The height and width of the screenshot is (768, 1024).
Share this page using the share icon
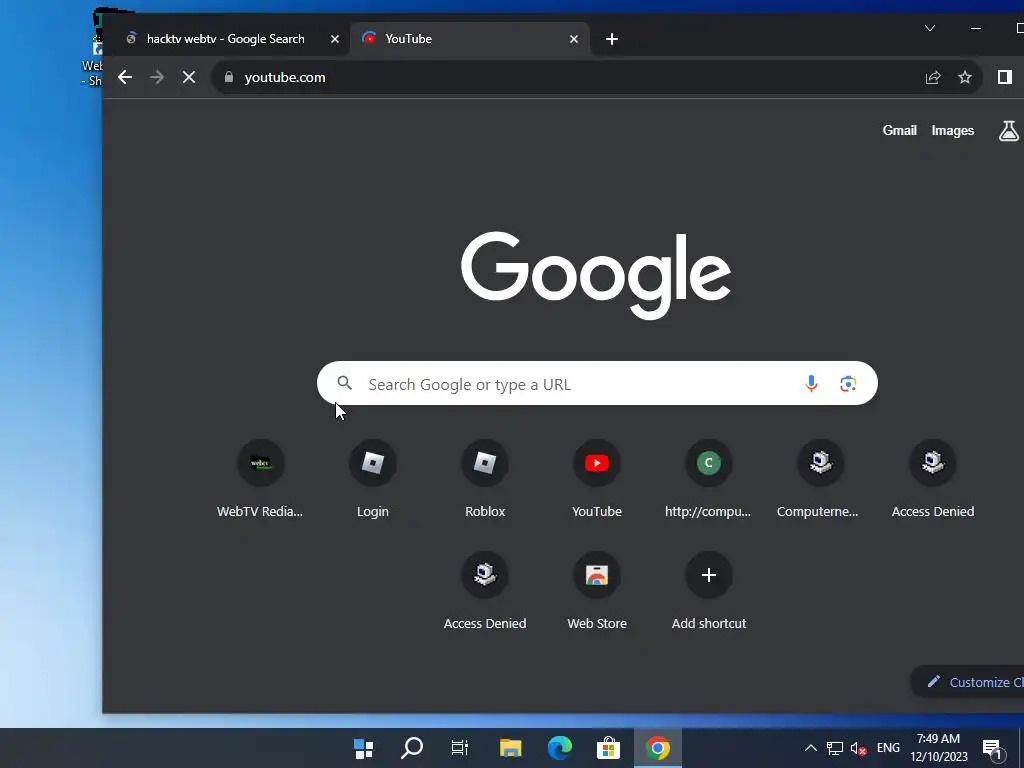pyautogui.click(x=933, y=77)
